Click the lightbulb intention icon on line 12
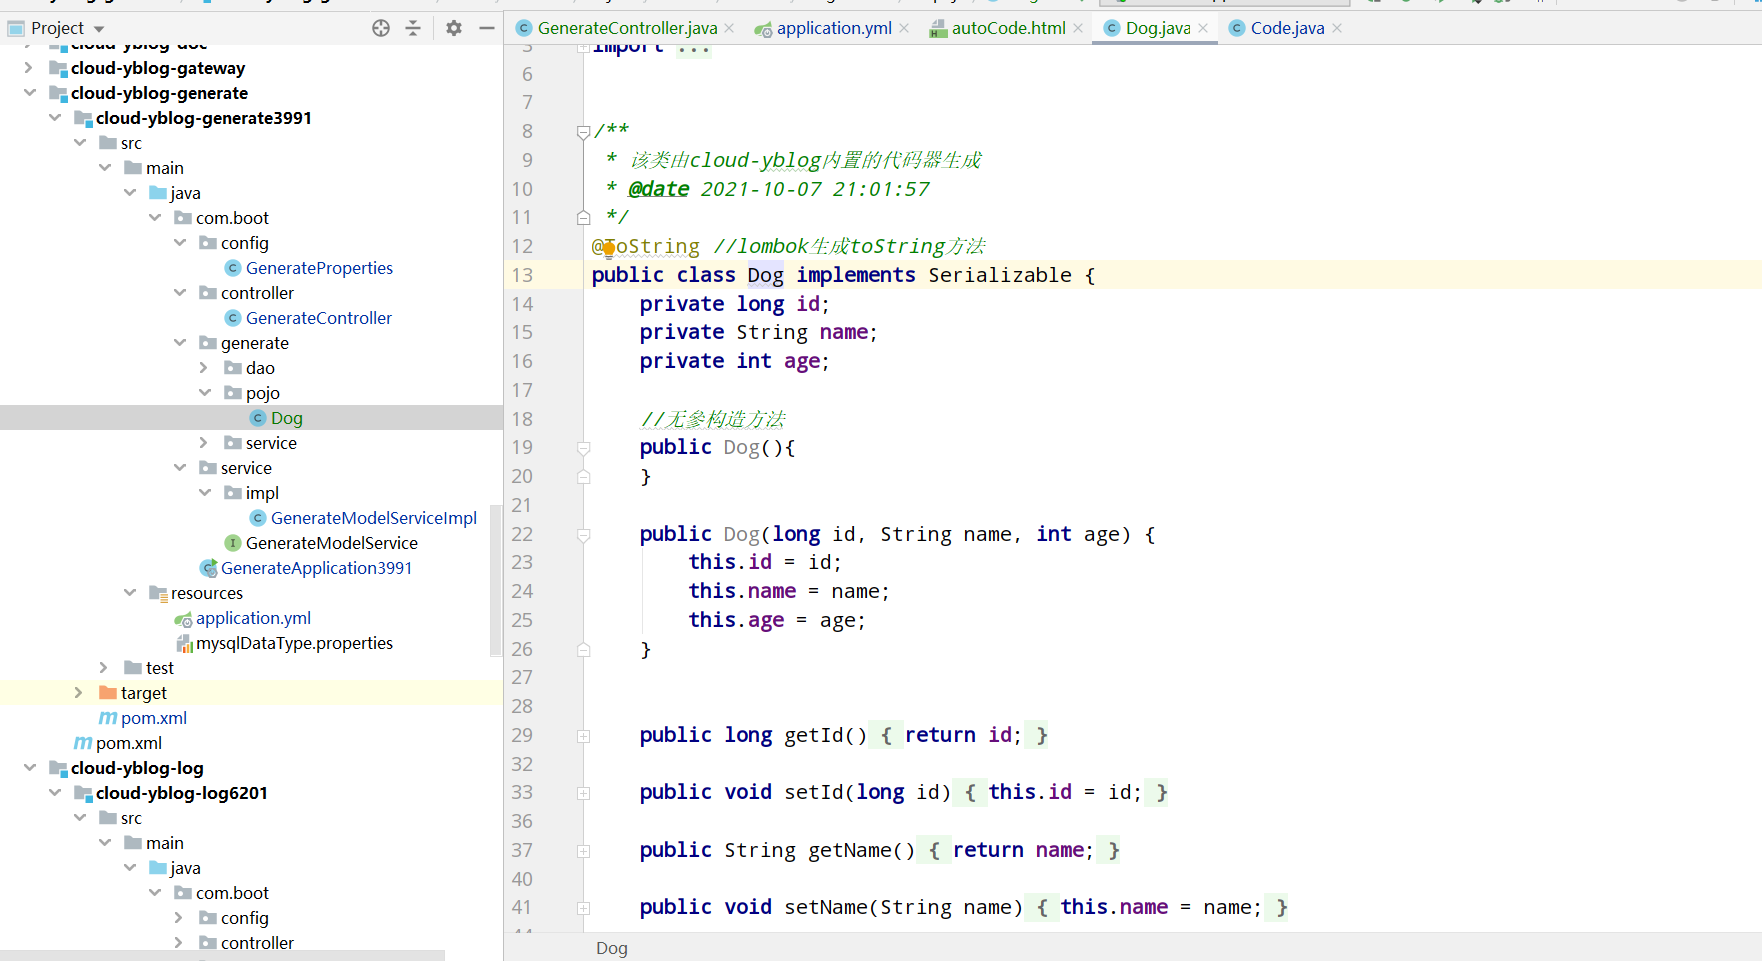Screen dimensions: 1762x961 point(608,249)
